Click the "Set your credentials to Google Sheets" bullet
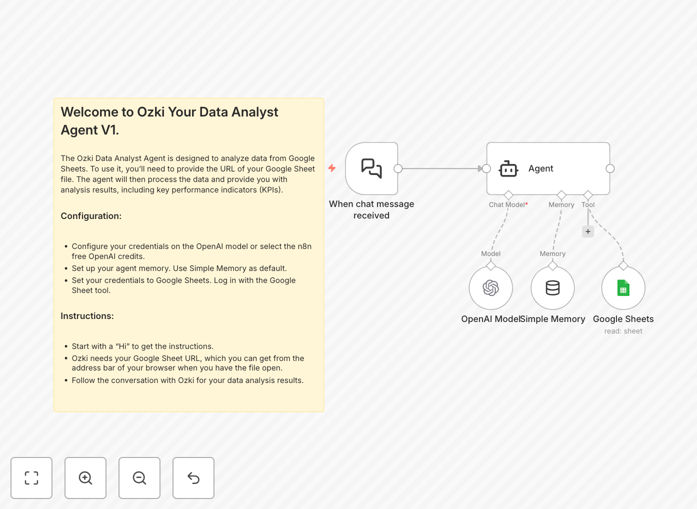Image resolution: width=697 pixels, height=509 pixels. point(184,285)
